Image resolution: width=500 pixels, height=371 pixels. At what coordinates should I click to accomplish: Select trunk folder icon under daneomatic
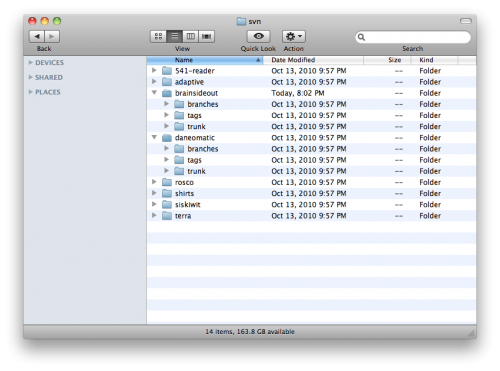(x=179, y=171)
